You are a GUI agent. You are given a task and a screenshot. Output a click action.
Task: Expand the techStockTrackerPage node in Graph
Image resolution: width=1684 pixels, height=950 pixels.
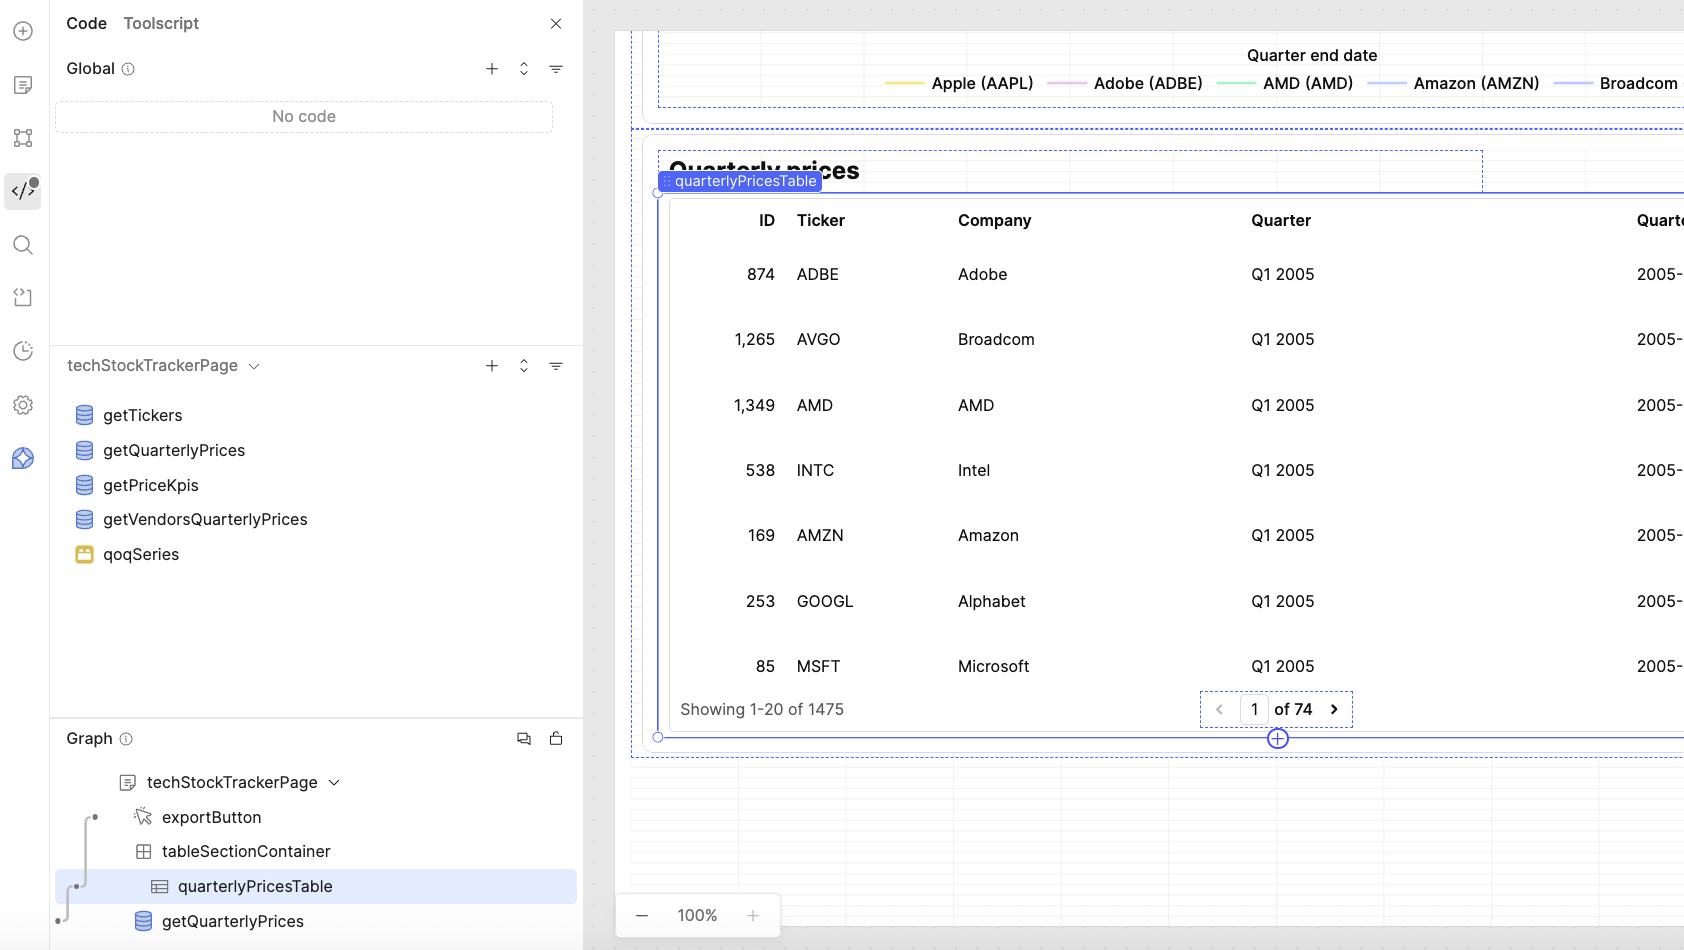(x=334, y=782)
